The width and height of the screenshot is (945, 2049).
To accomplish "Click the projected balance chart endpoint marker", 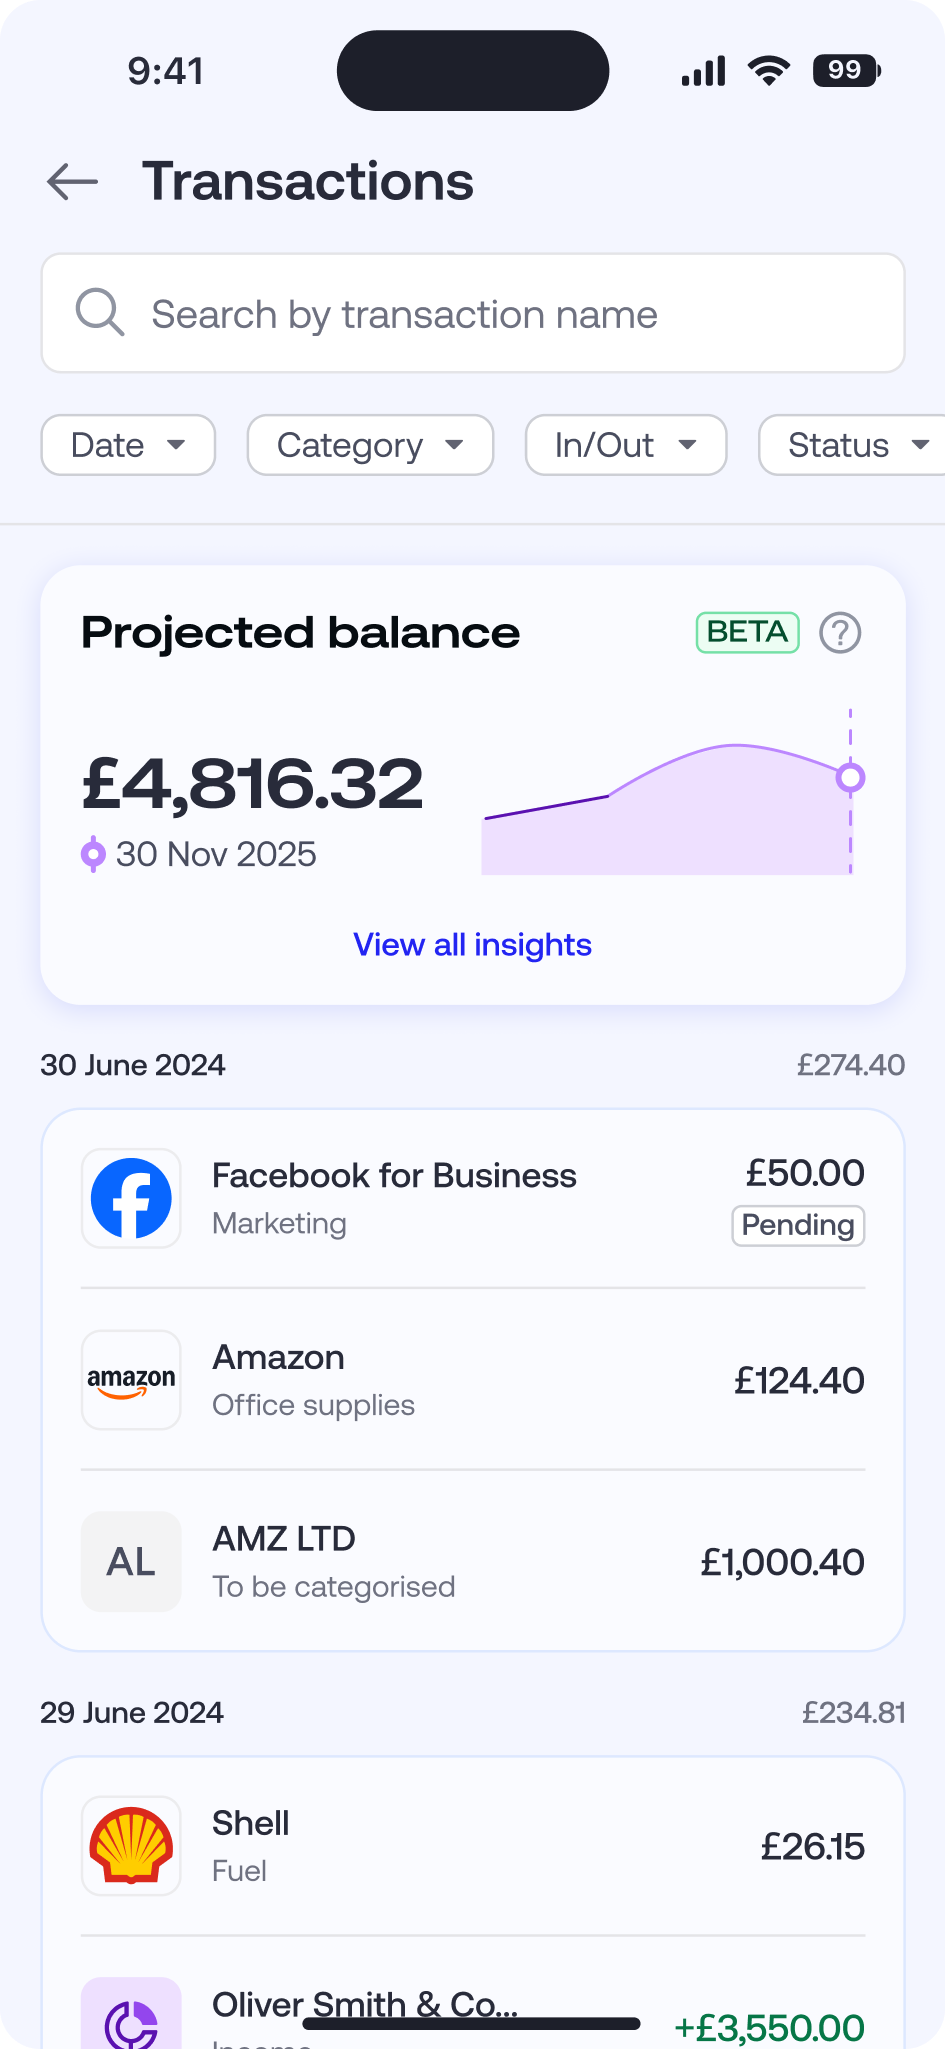I will (850, 777).
